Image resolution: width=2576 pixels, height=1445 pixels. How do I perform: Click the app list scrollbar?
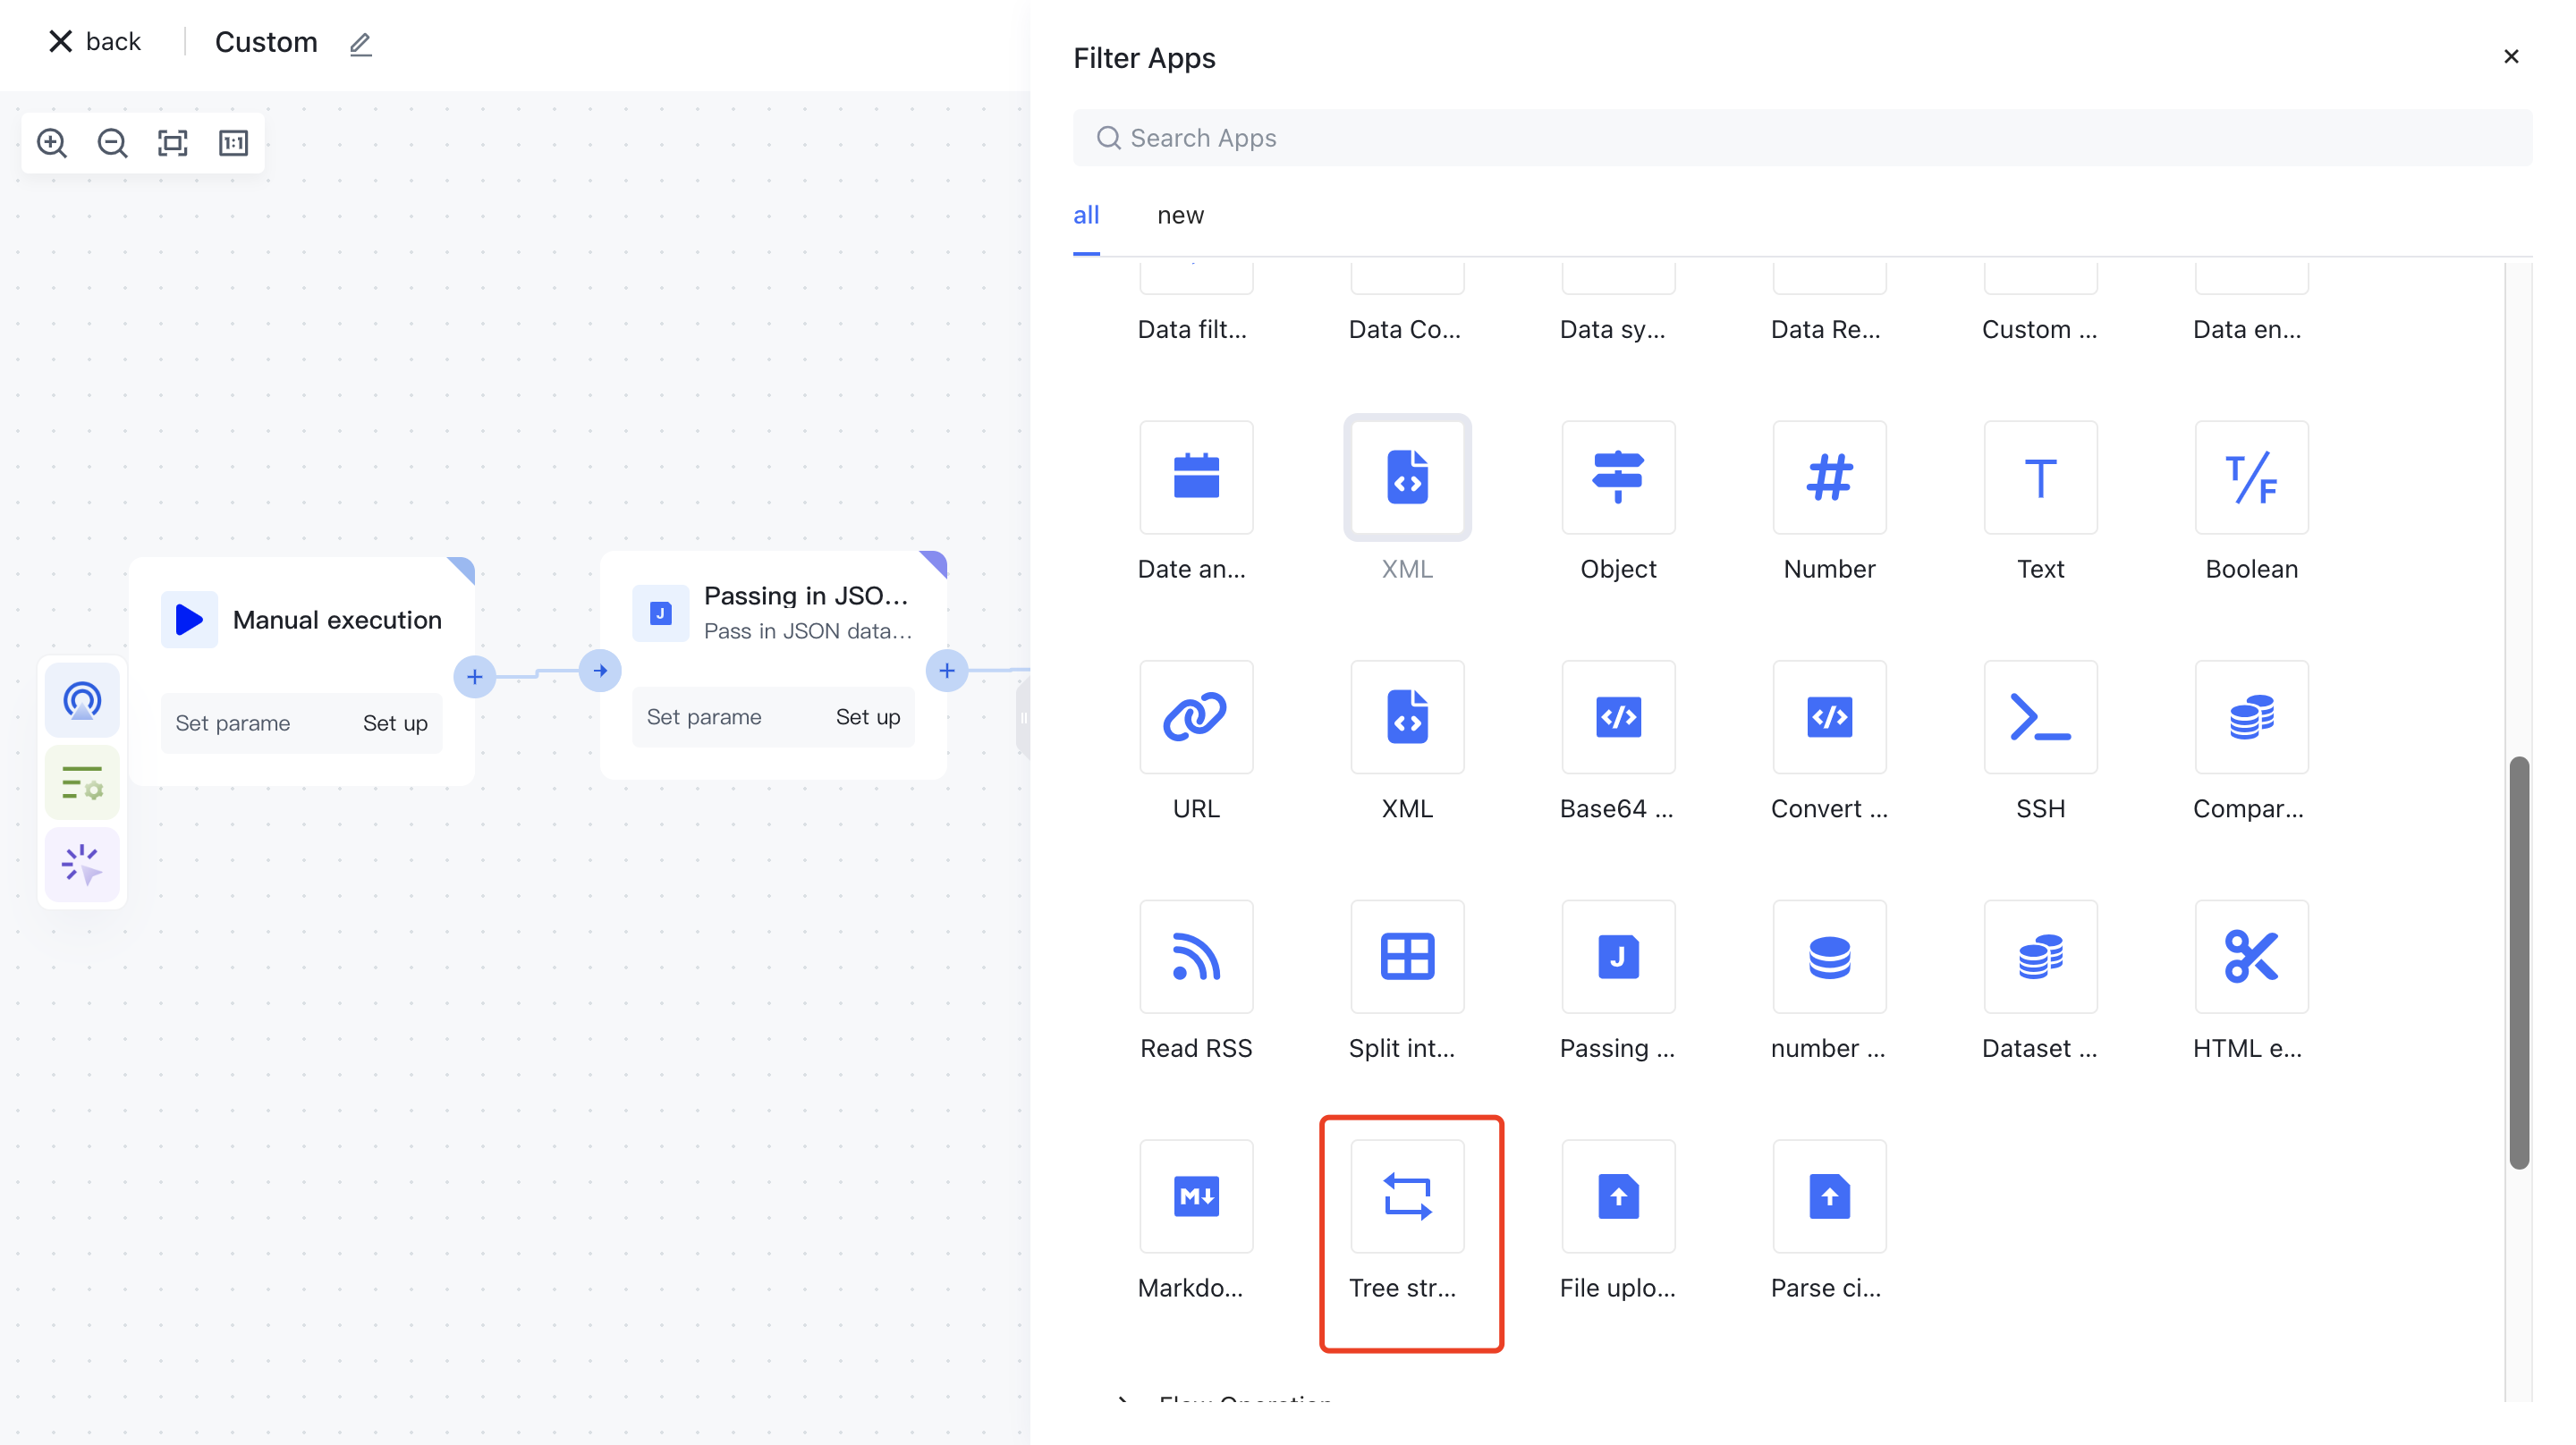(x=2518, y=962)
